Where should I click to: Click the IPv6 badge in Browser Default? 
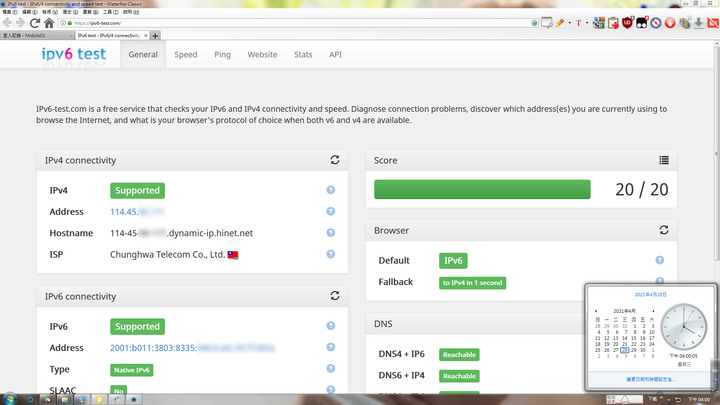pyautogui.click(x=453, y=260)
